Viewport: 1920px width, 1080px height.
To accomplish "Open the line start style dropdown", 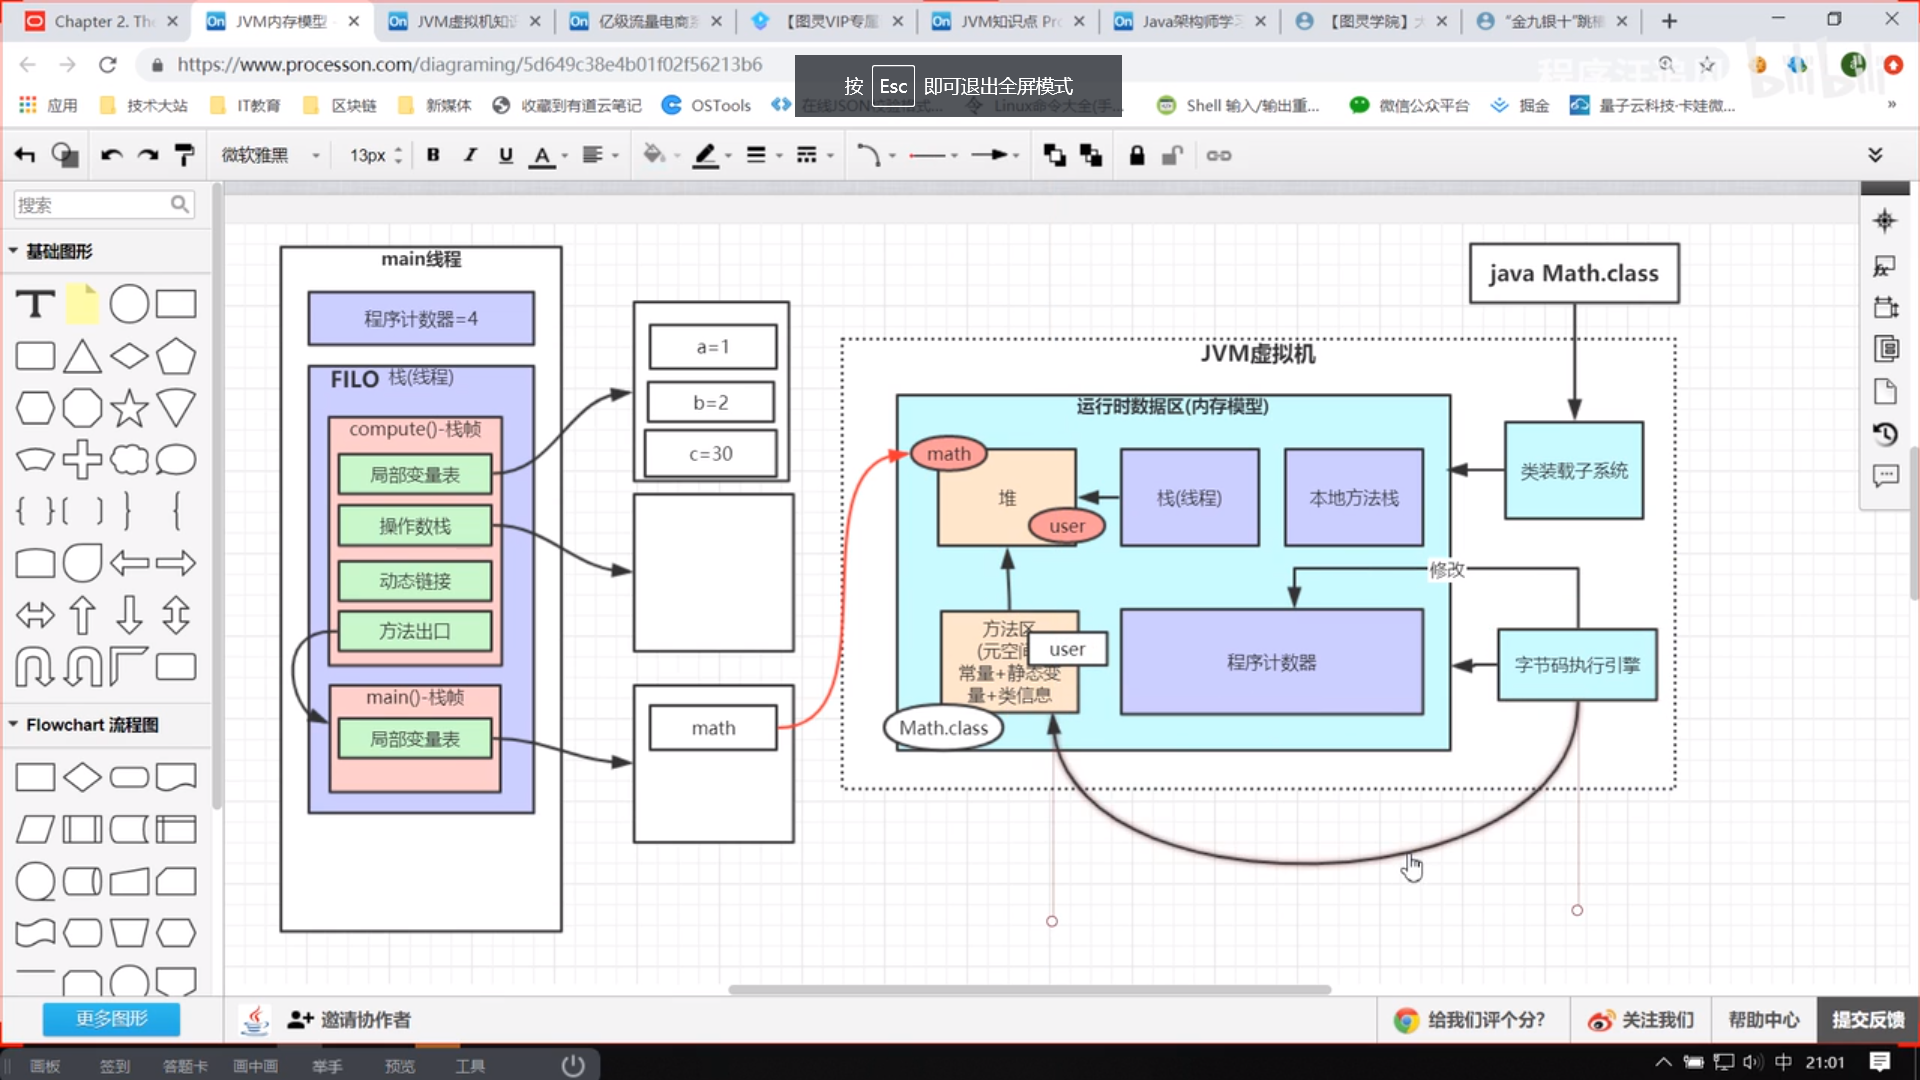I will tap(933, 155).
